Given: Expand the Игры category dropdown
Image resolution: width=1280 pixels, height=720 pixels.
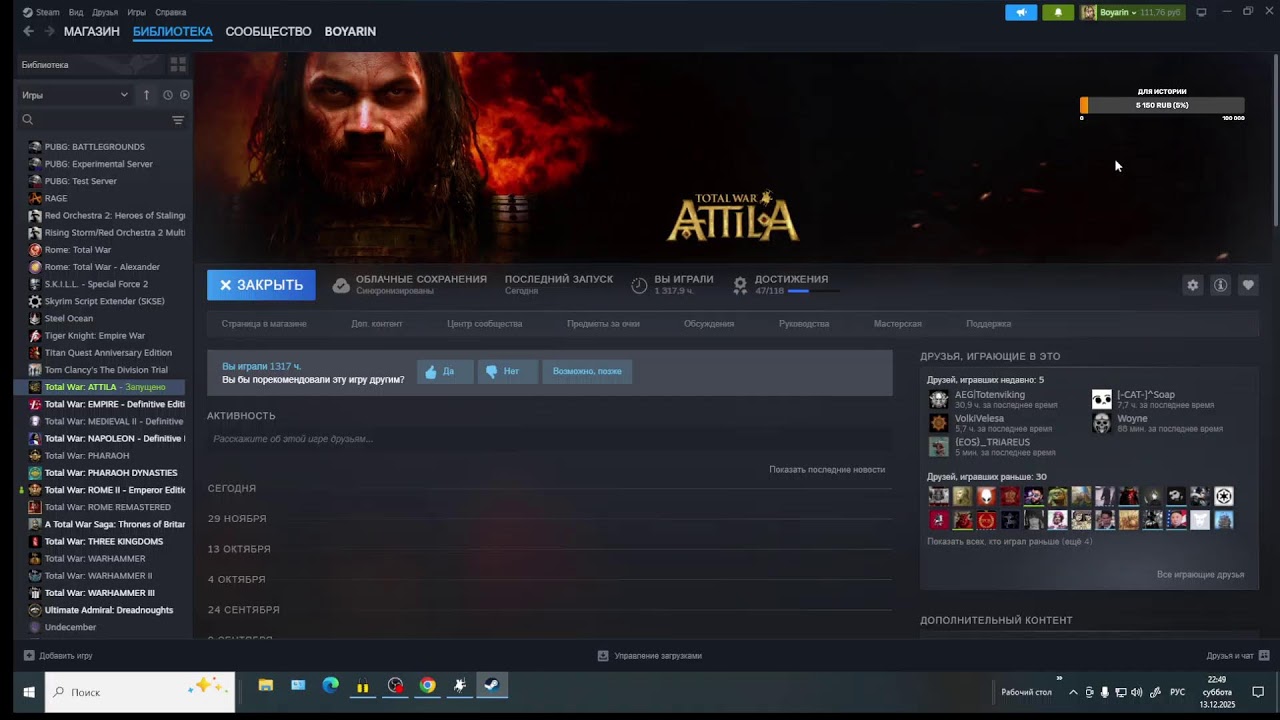Looking at the screenshot, I should (x=76, y=95).
